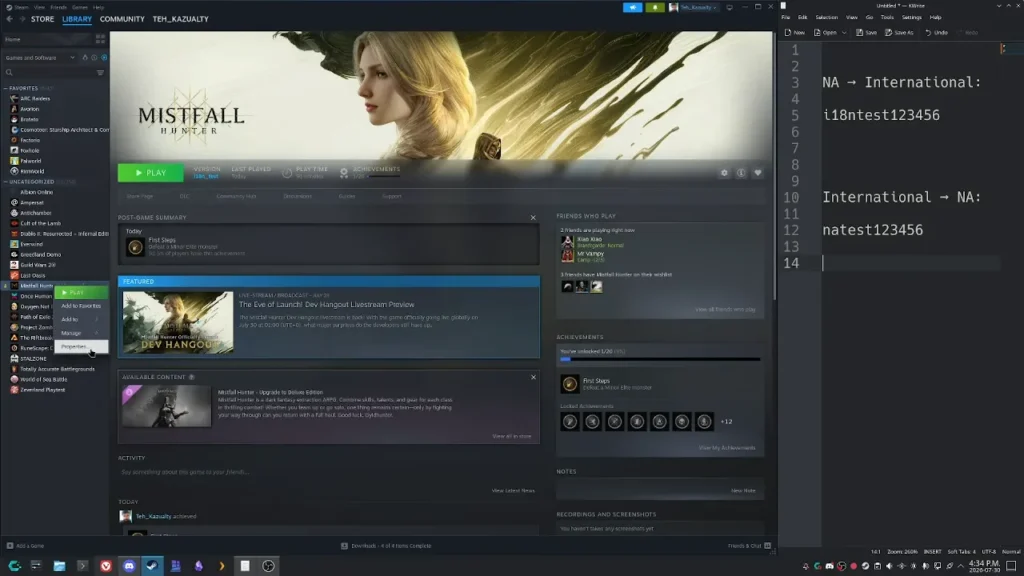Close the Available Content panel
Screen dimensions: 1024x576
[533, 377]
